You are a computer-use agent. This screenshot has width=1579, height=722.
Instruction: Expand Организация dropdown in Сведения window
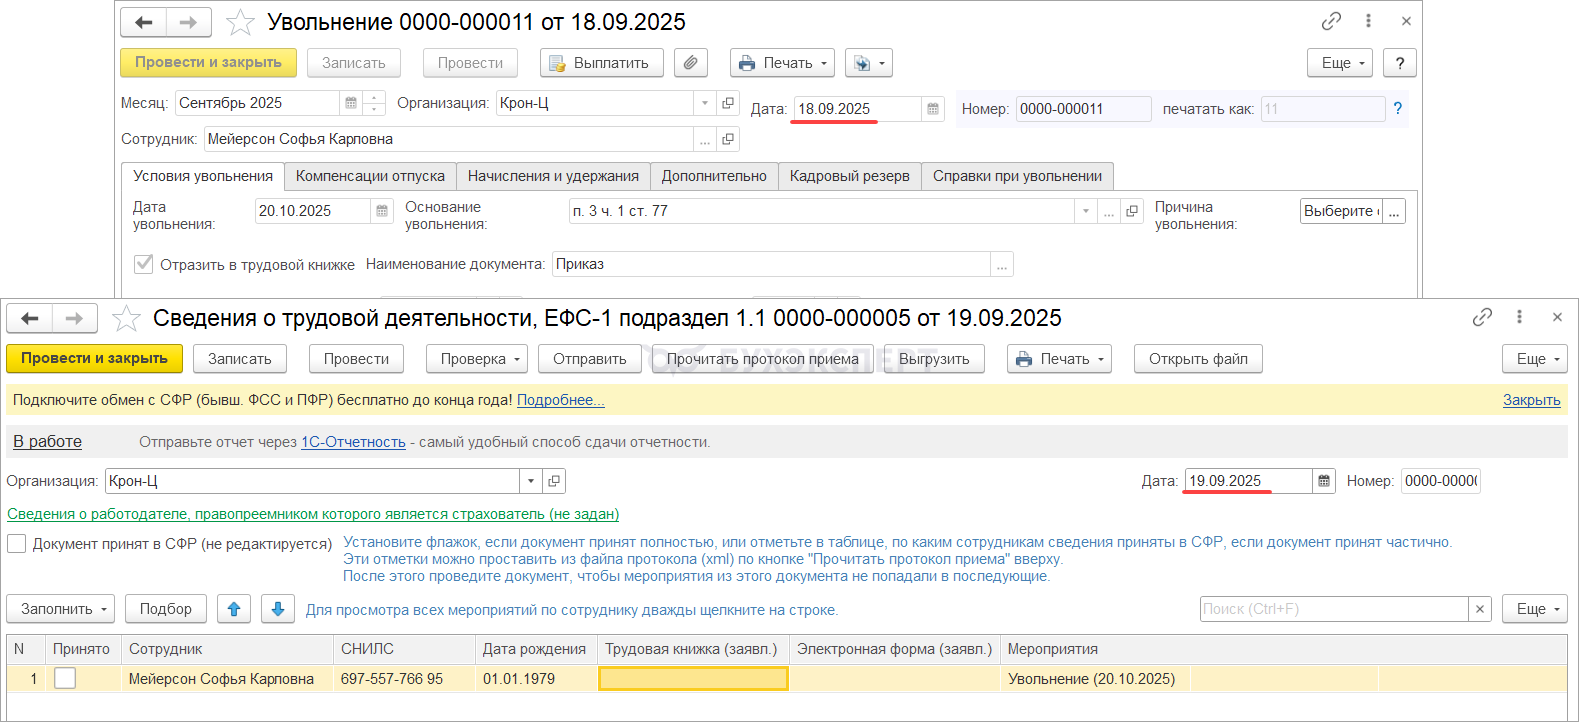[x=531, y=481]
